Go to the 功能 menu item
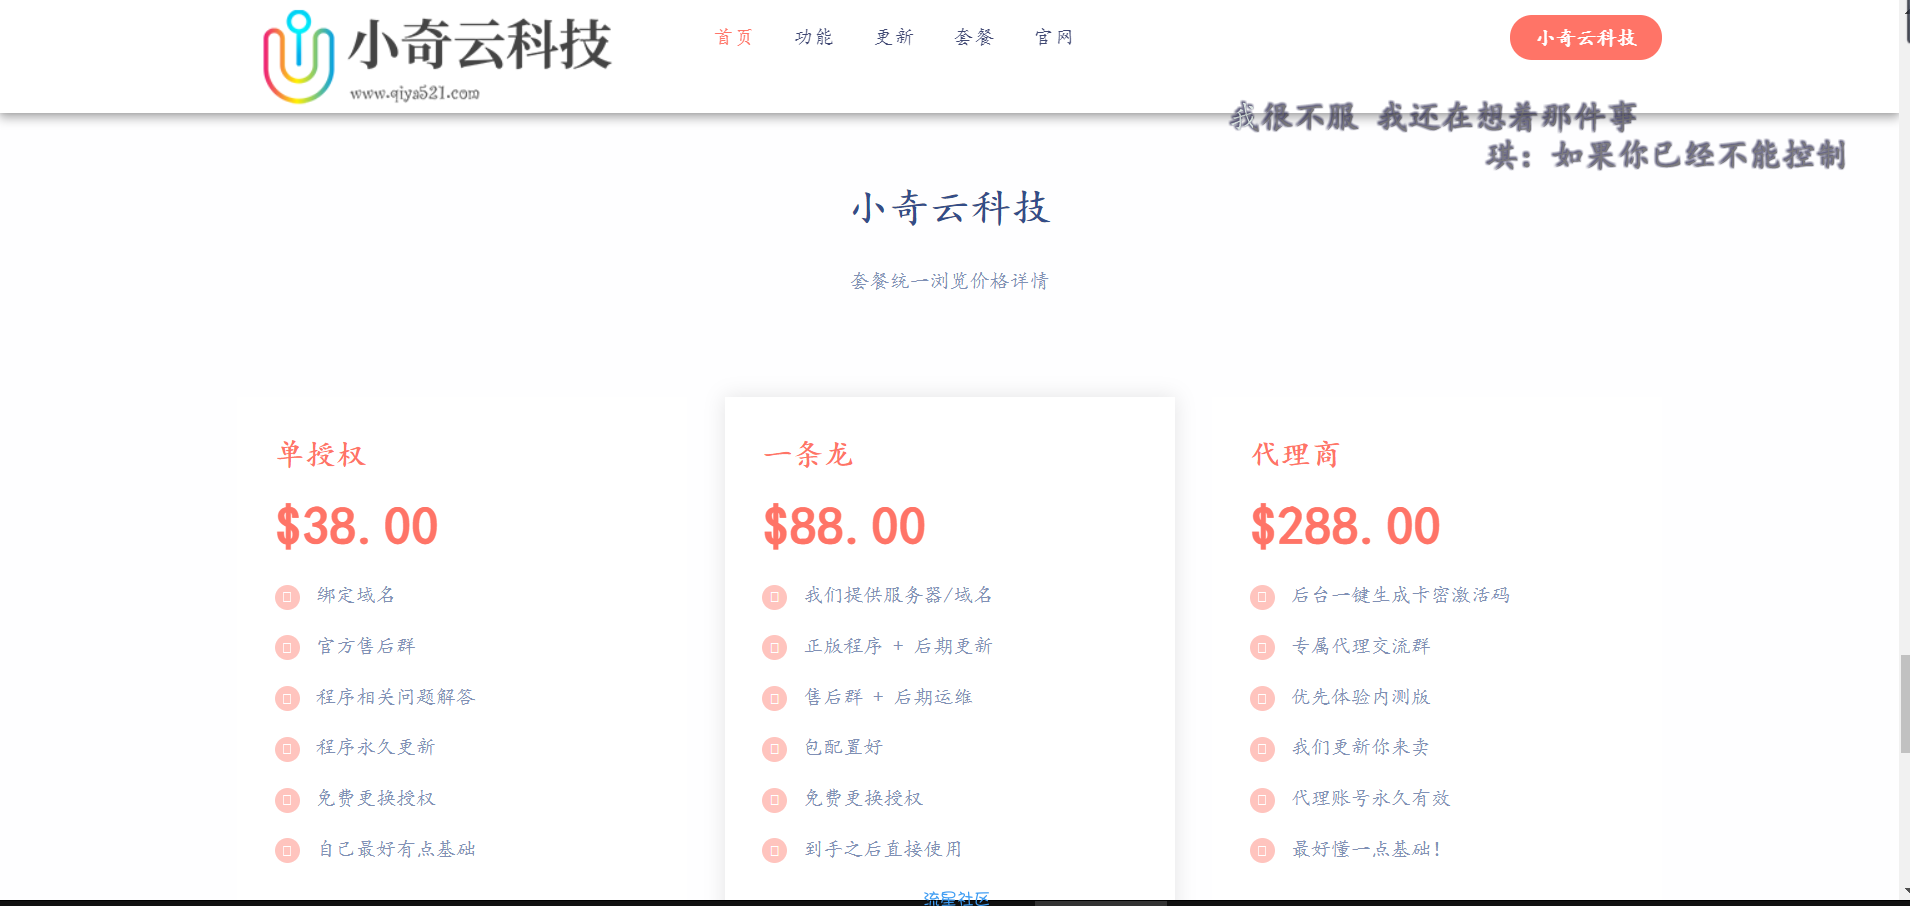 814,37
